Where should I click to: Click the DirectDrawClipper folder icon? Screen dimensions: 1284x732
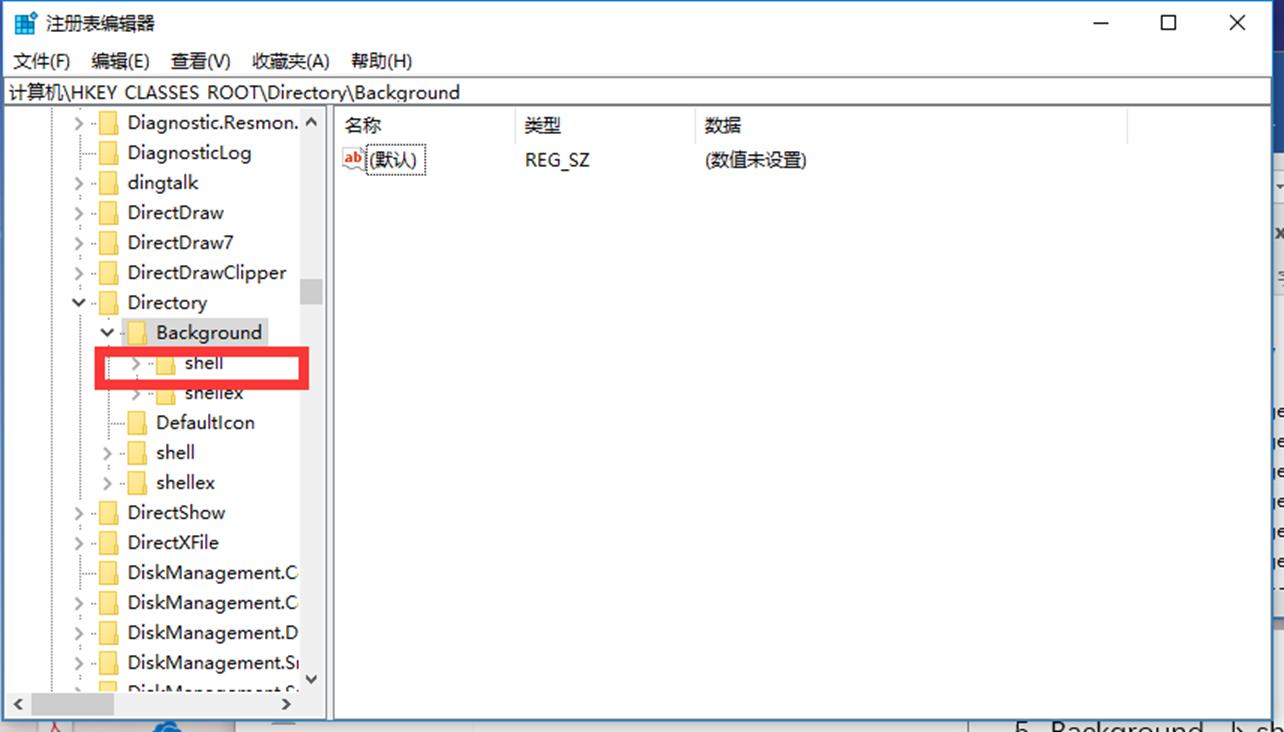(x=109, y=272)
